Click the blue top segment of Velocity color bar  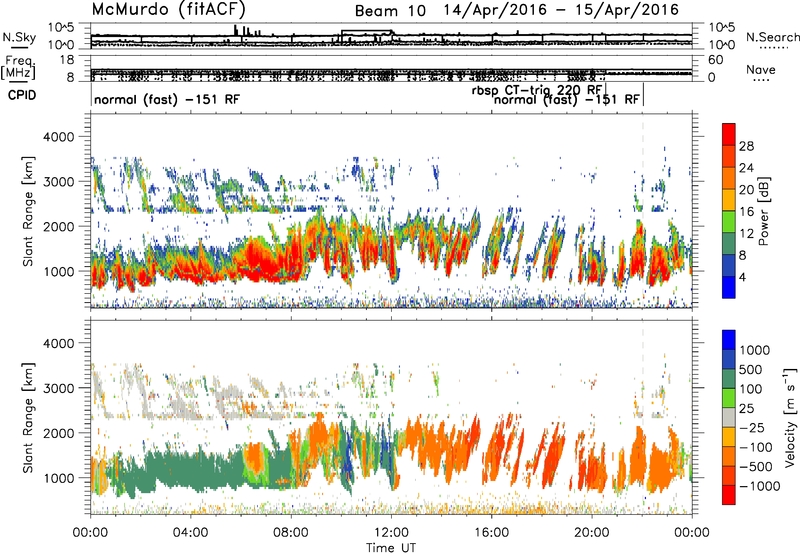[729, 340]
